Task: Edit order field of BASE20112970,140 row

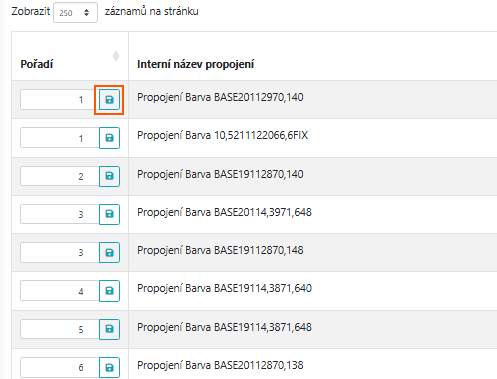Action: click(60, 100)
